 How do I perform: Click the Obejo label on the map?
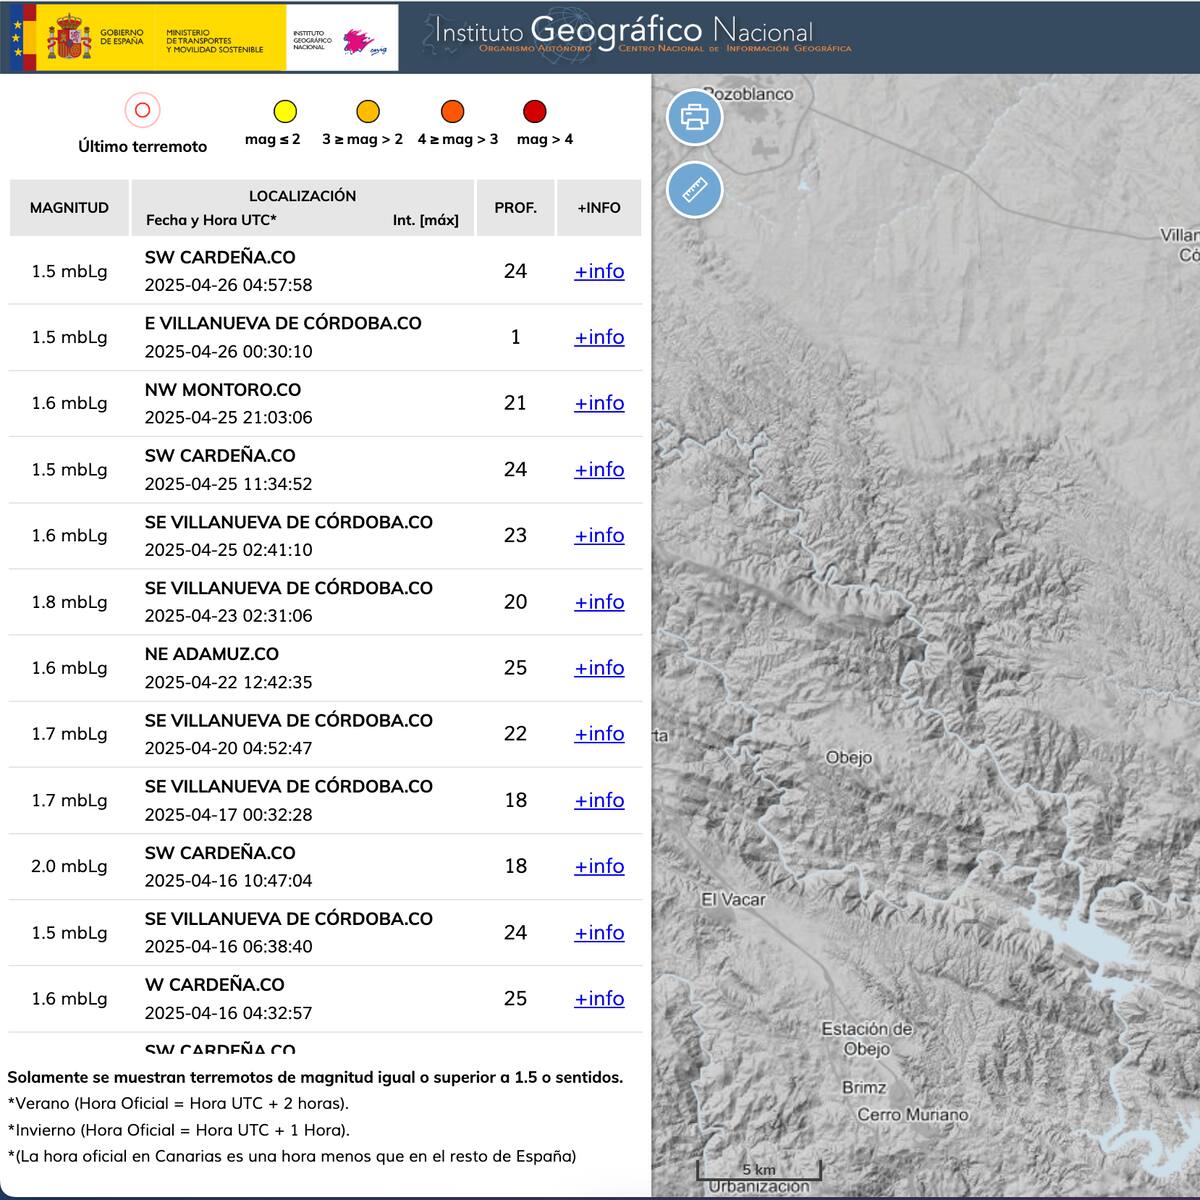(848, 758)
